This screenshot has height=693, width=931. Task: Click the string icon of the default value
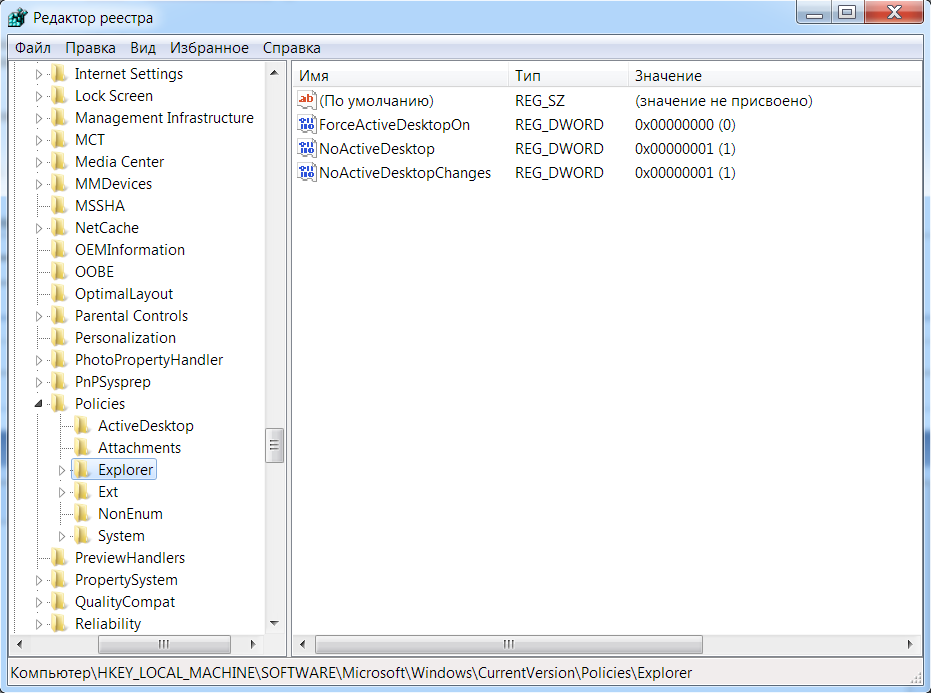tap(307, 101)
